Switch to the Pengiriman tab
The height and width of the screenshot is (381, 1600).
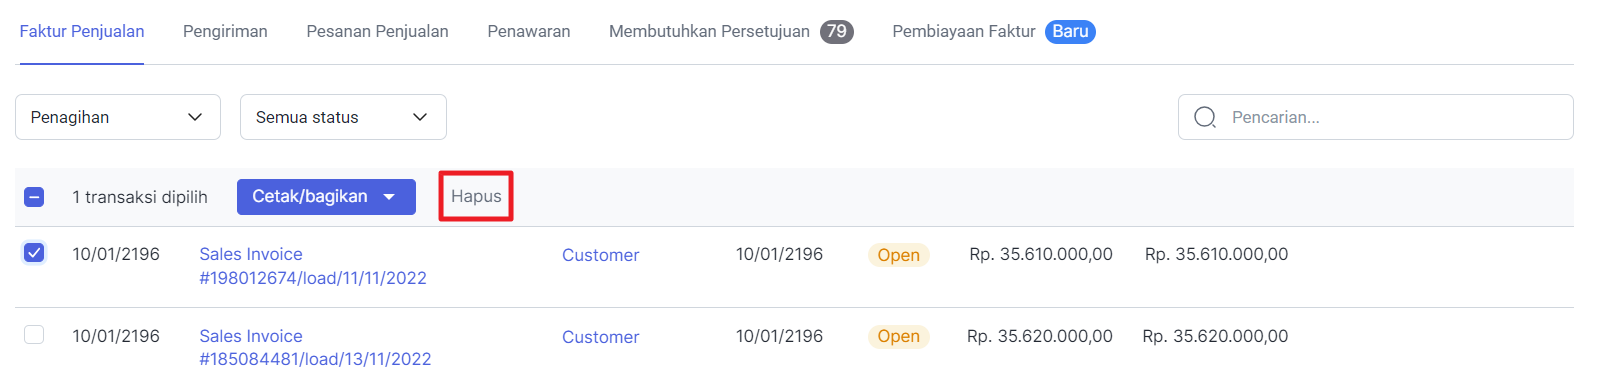coord(225,31)
